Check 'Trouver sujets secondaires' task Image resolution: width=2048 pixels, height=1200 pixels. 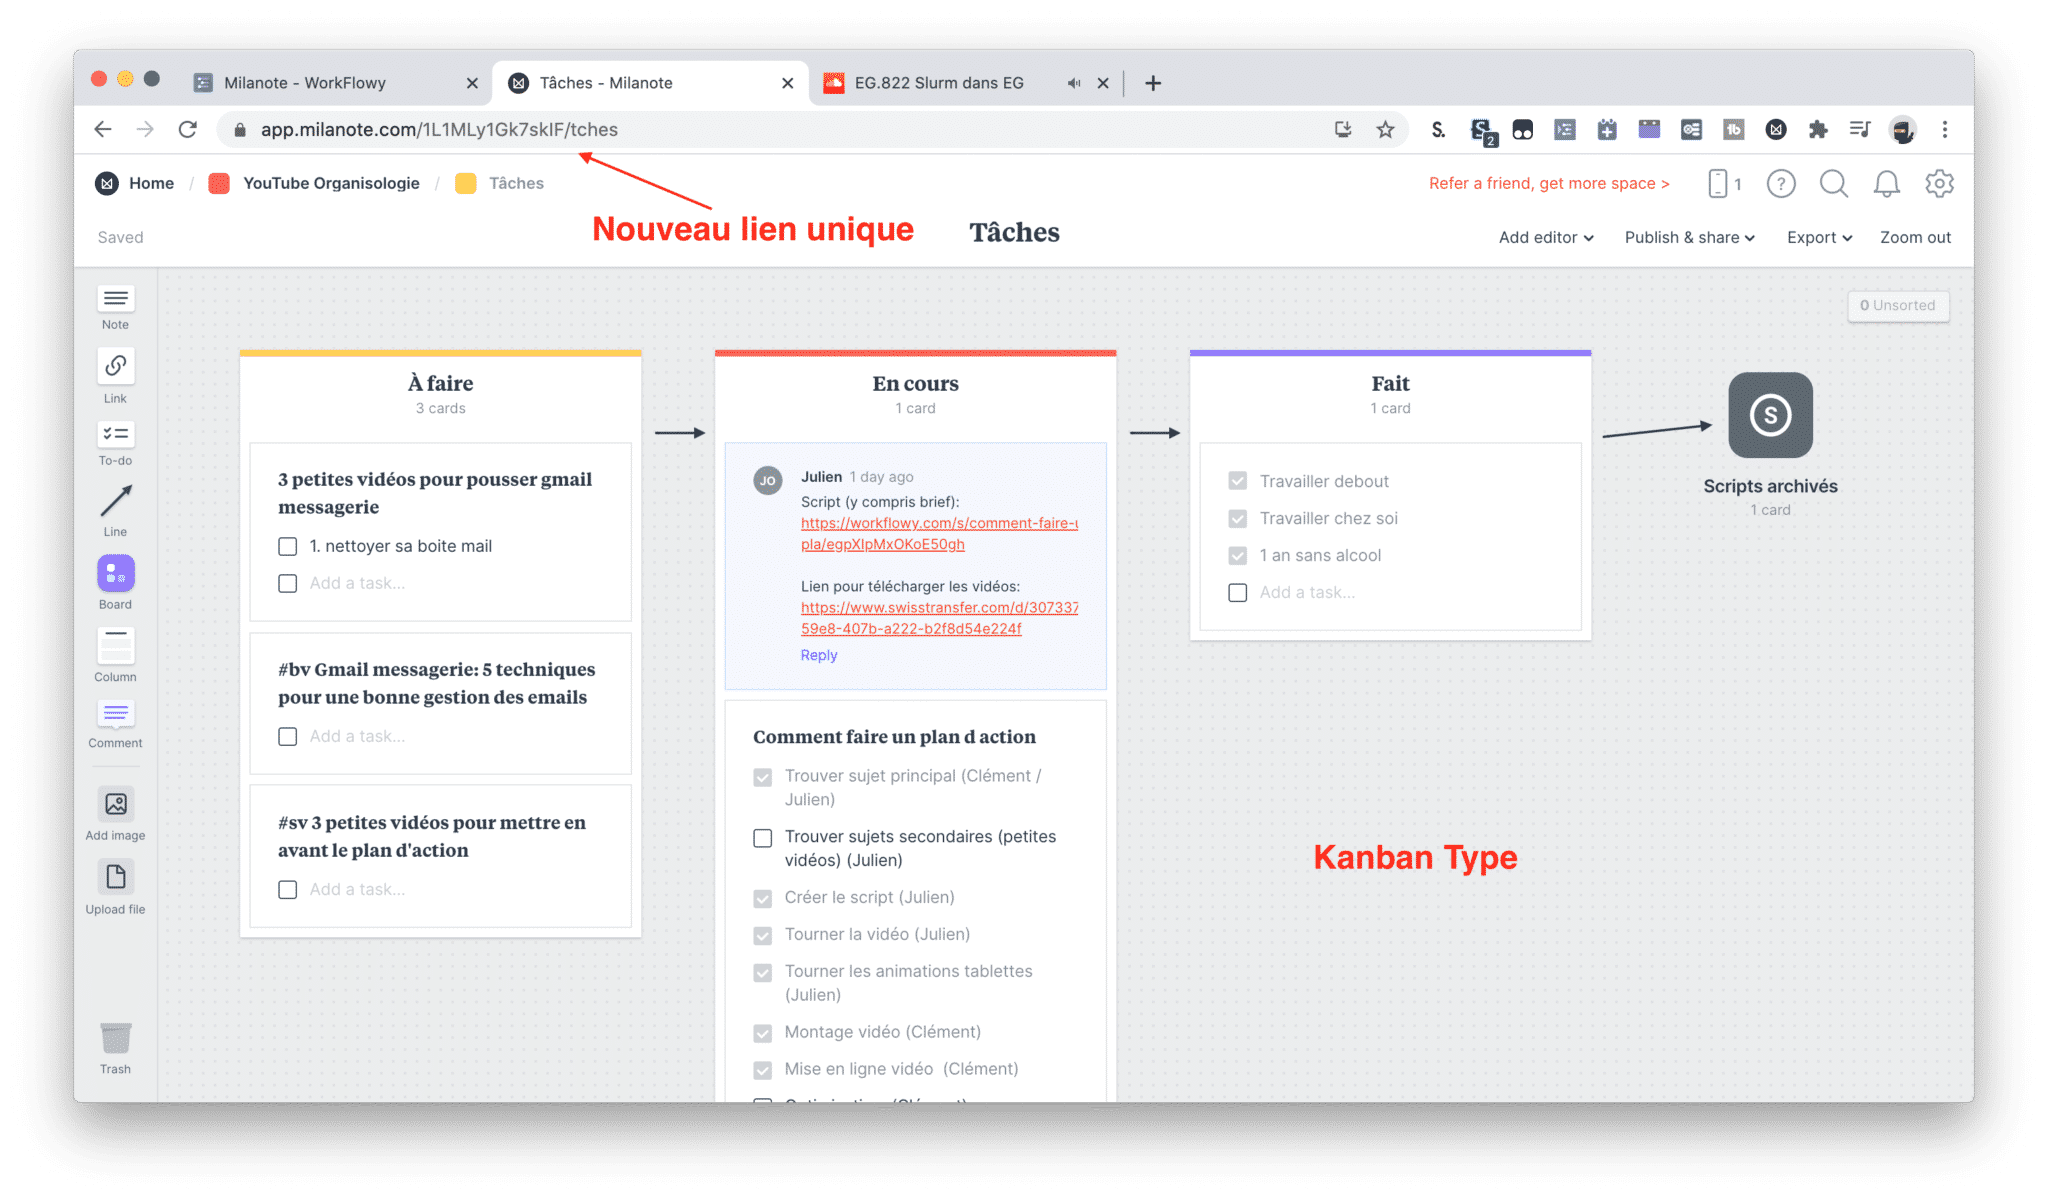(763, 837)
